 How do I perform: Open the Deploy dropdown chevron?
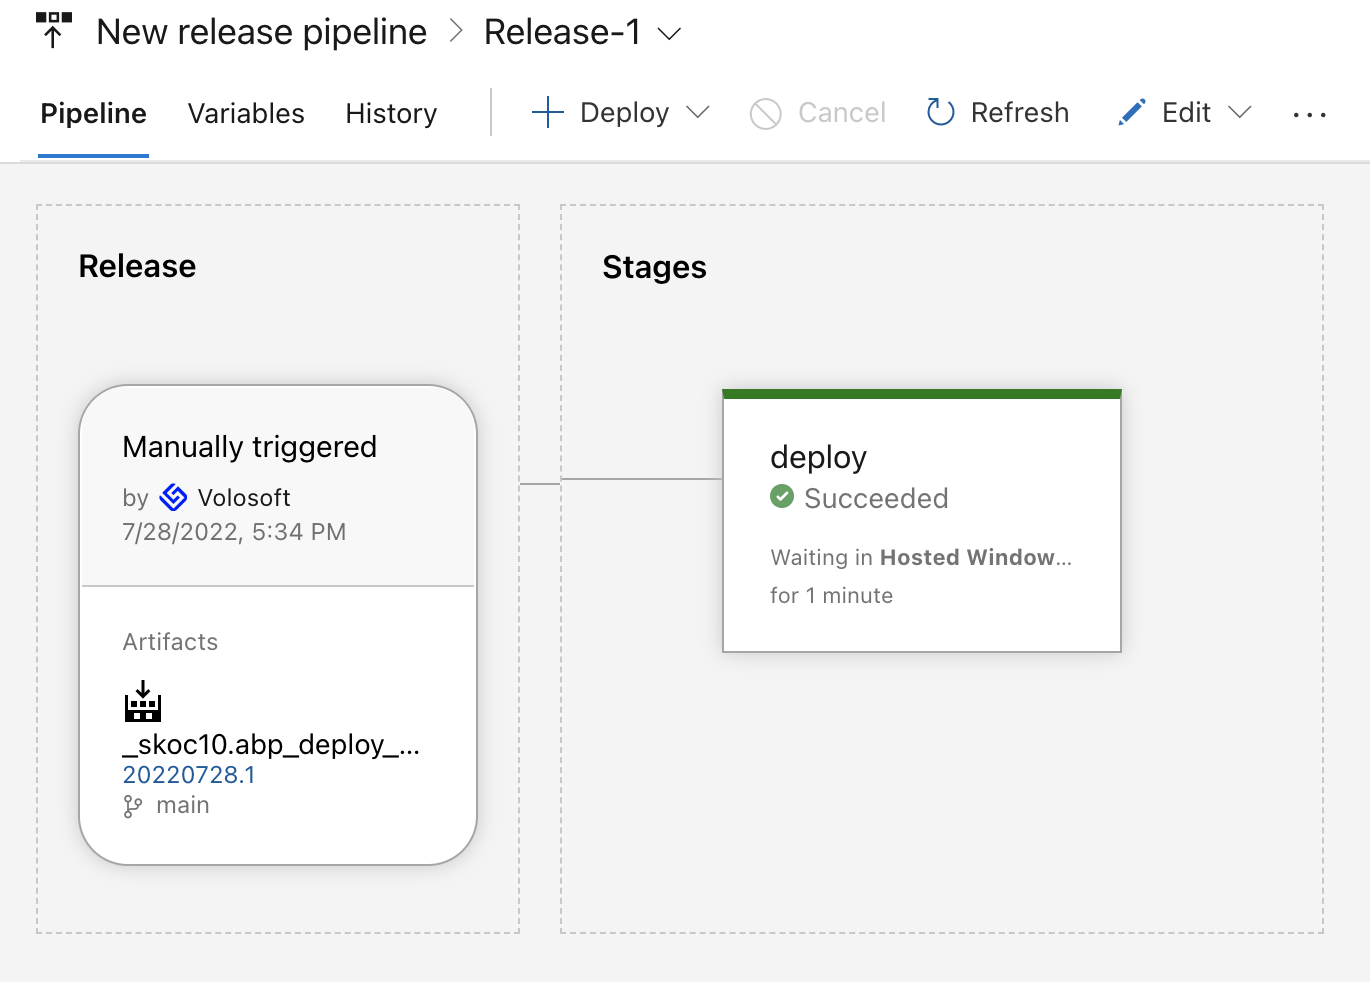click(700, 113)
